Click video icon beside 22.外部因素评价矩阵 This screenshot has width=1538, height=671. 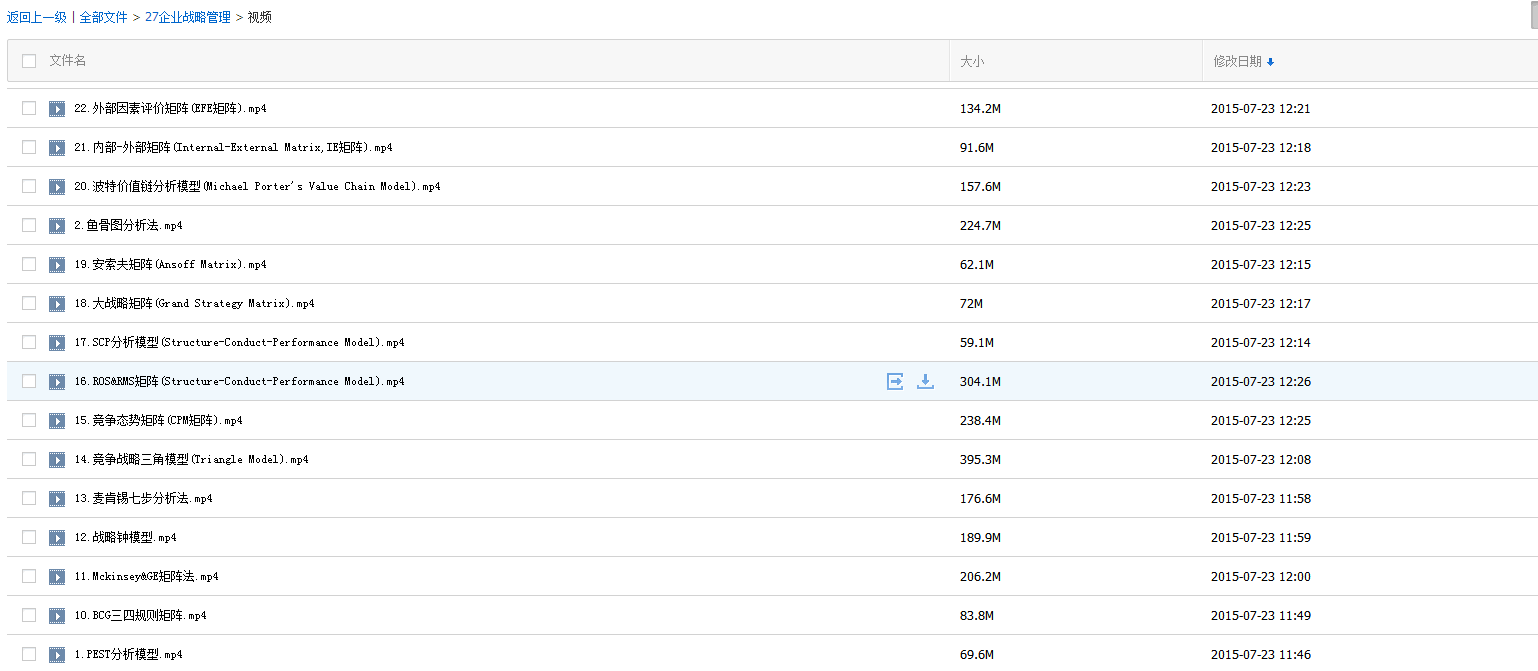pyautogui.click(x=58, y=108)
